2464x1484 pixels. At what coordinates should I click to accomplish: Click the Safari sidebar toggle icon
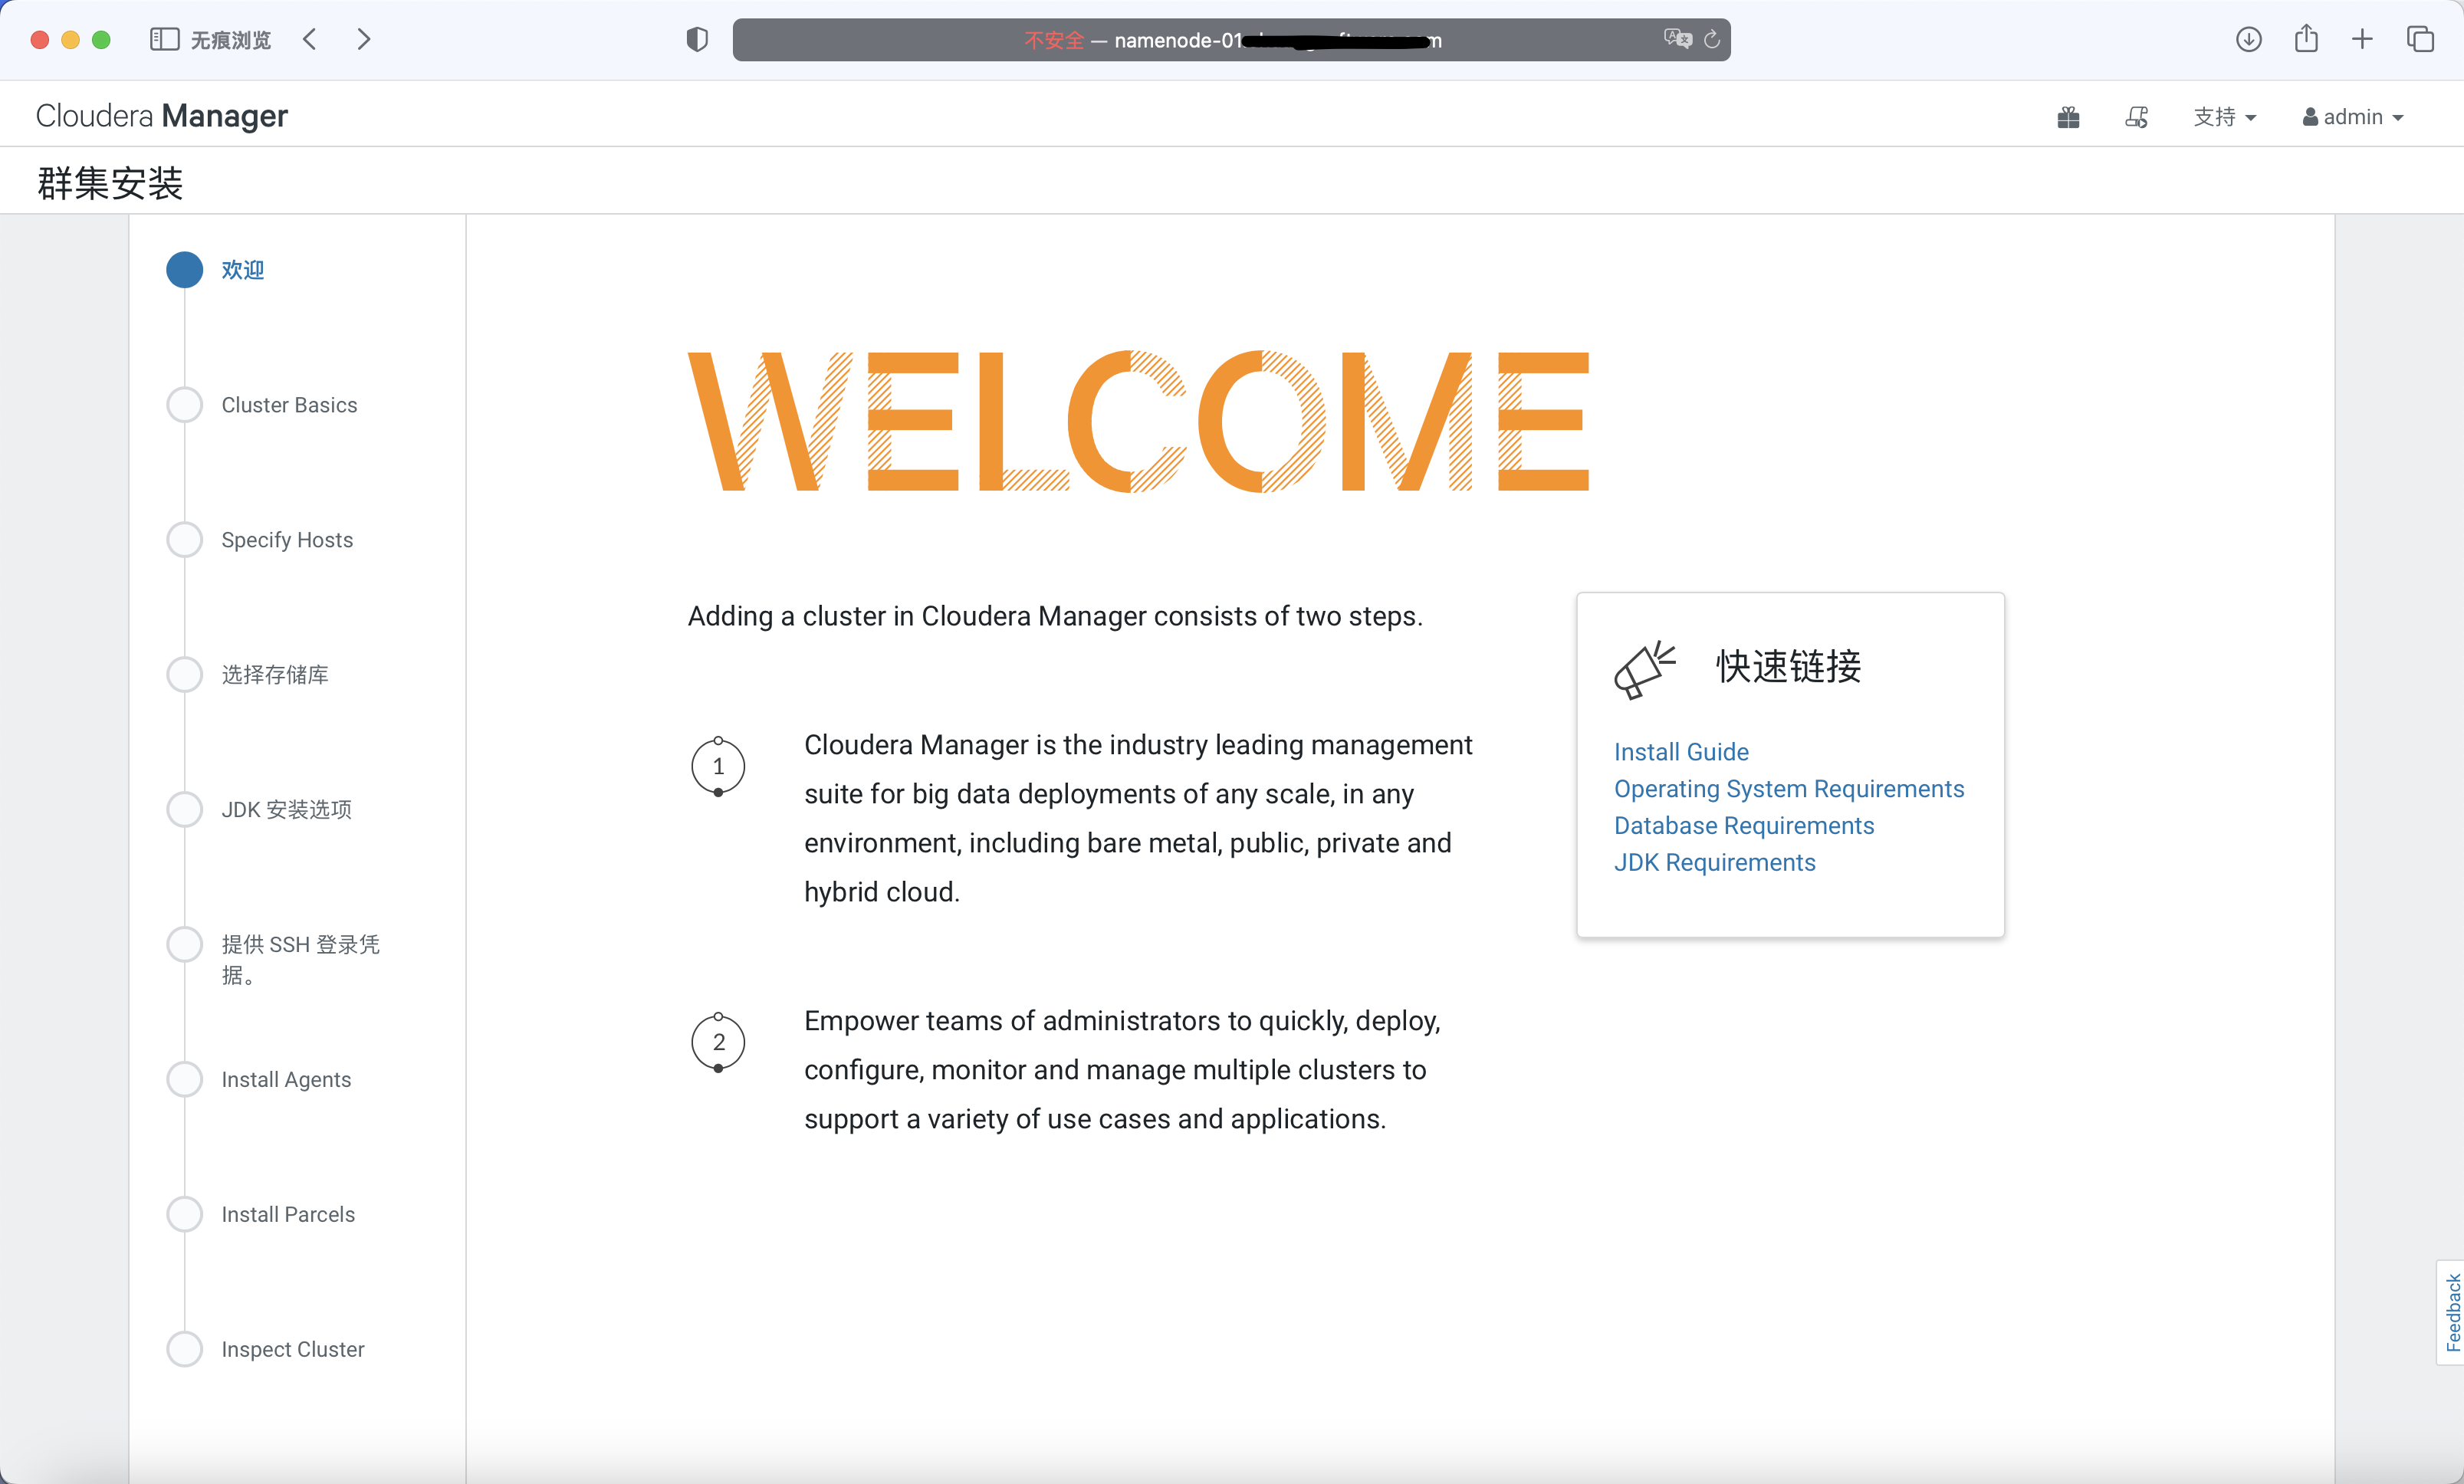pos(164,40)
